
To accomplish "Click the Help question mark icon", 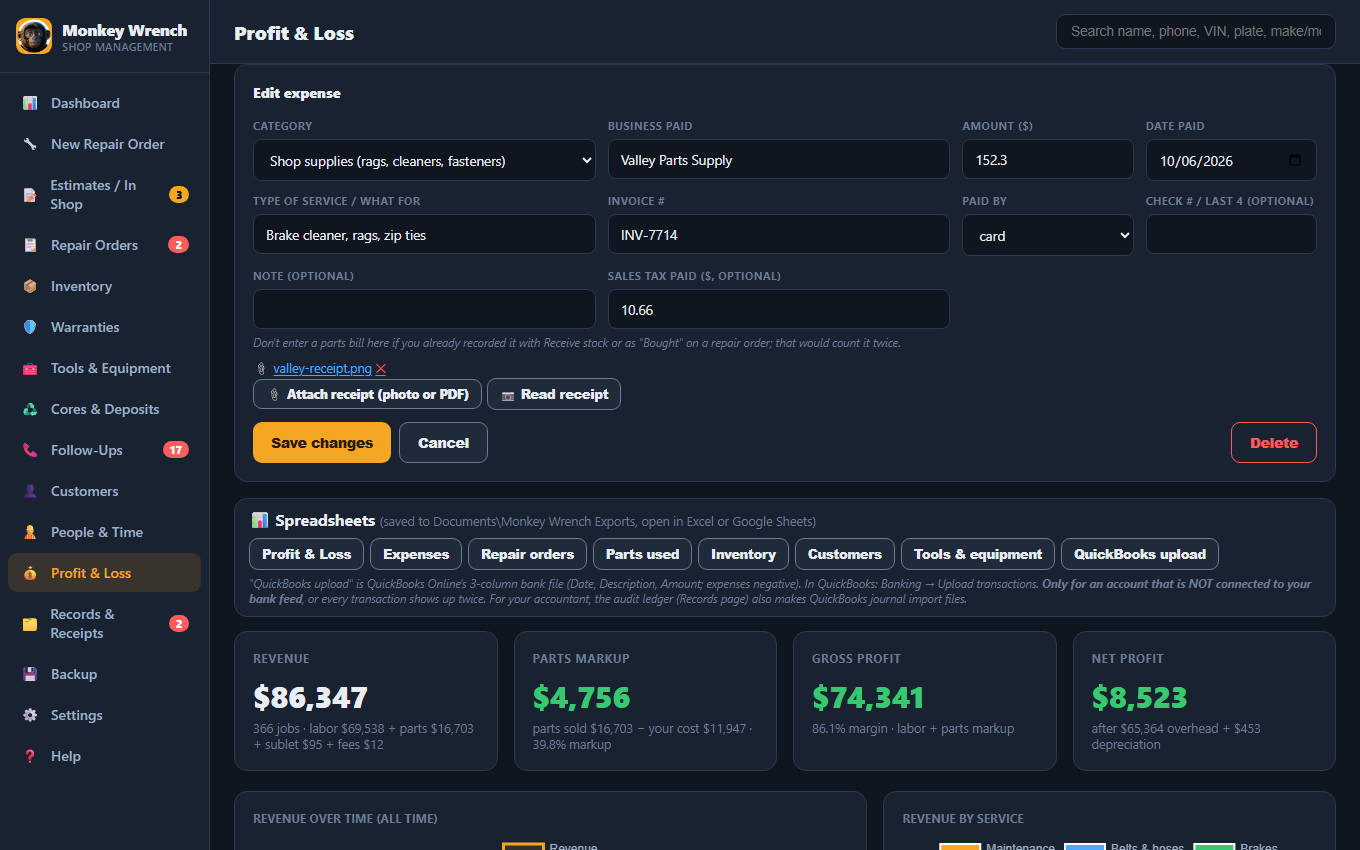I will click(x=30, y=756).
